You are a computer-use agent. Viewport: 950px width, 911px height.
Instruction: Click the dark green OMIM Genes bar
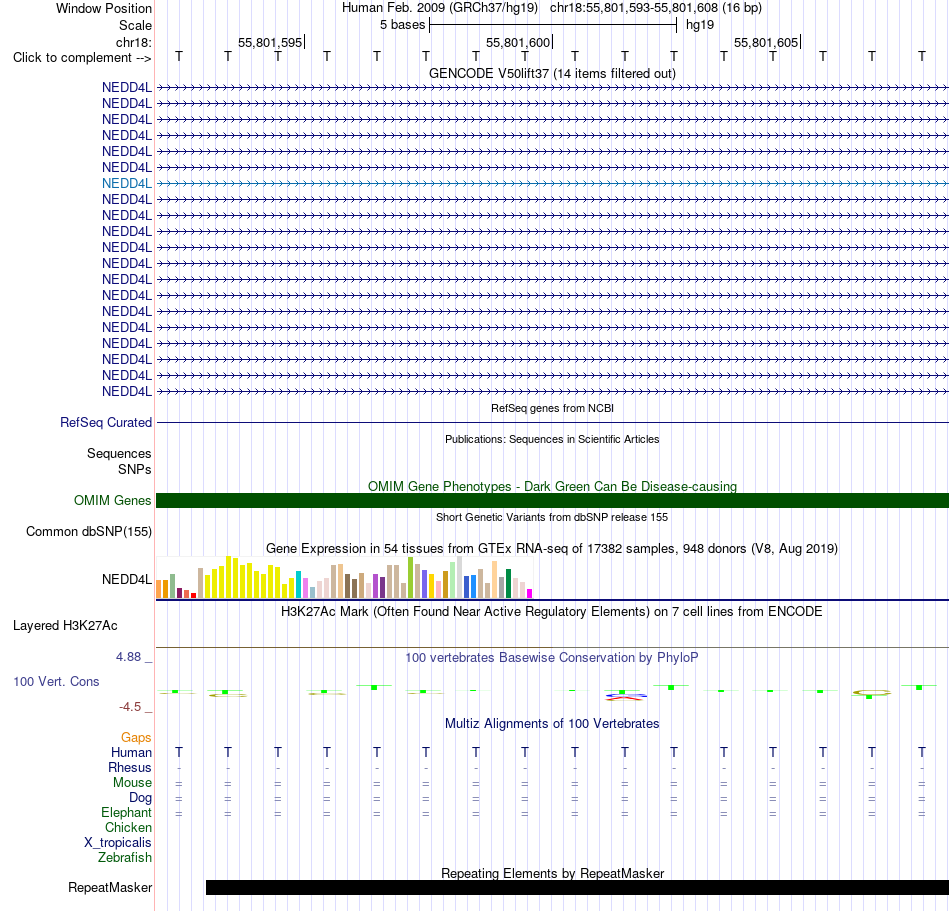coord(552,500)
